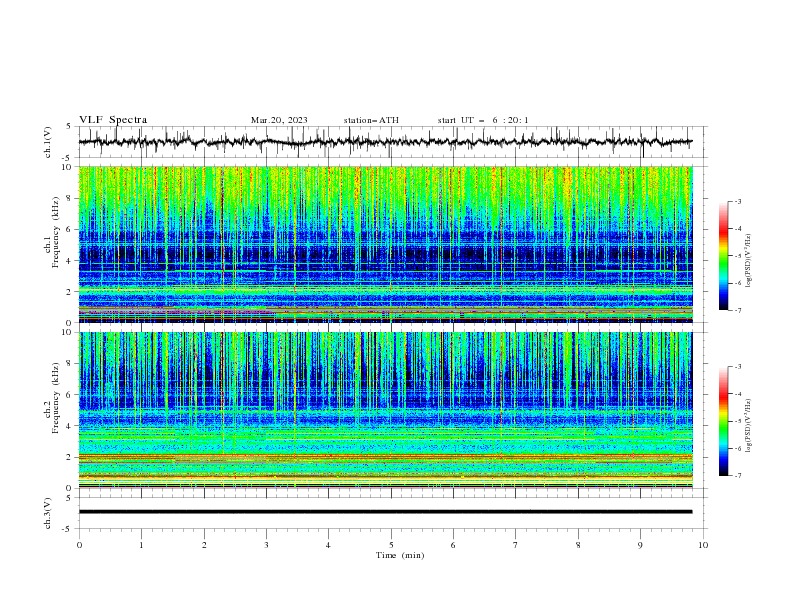Screen dimensions: 792x612
Task: Click the date 'Mar.20, 2023'
Action: 279,120
